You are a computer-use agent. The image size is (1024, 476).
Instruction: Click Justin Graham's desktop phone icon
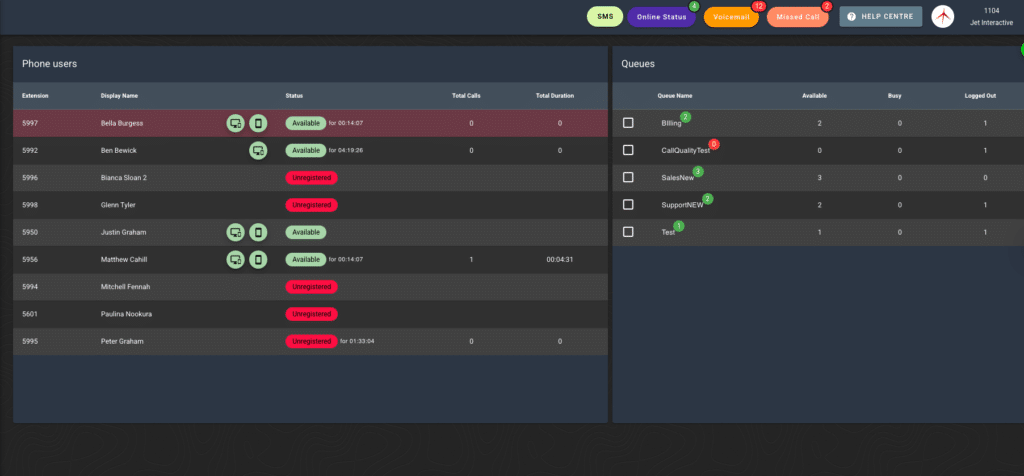coord(235,232)
